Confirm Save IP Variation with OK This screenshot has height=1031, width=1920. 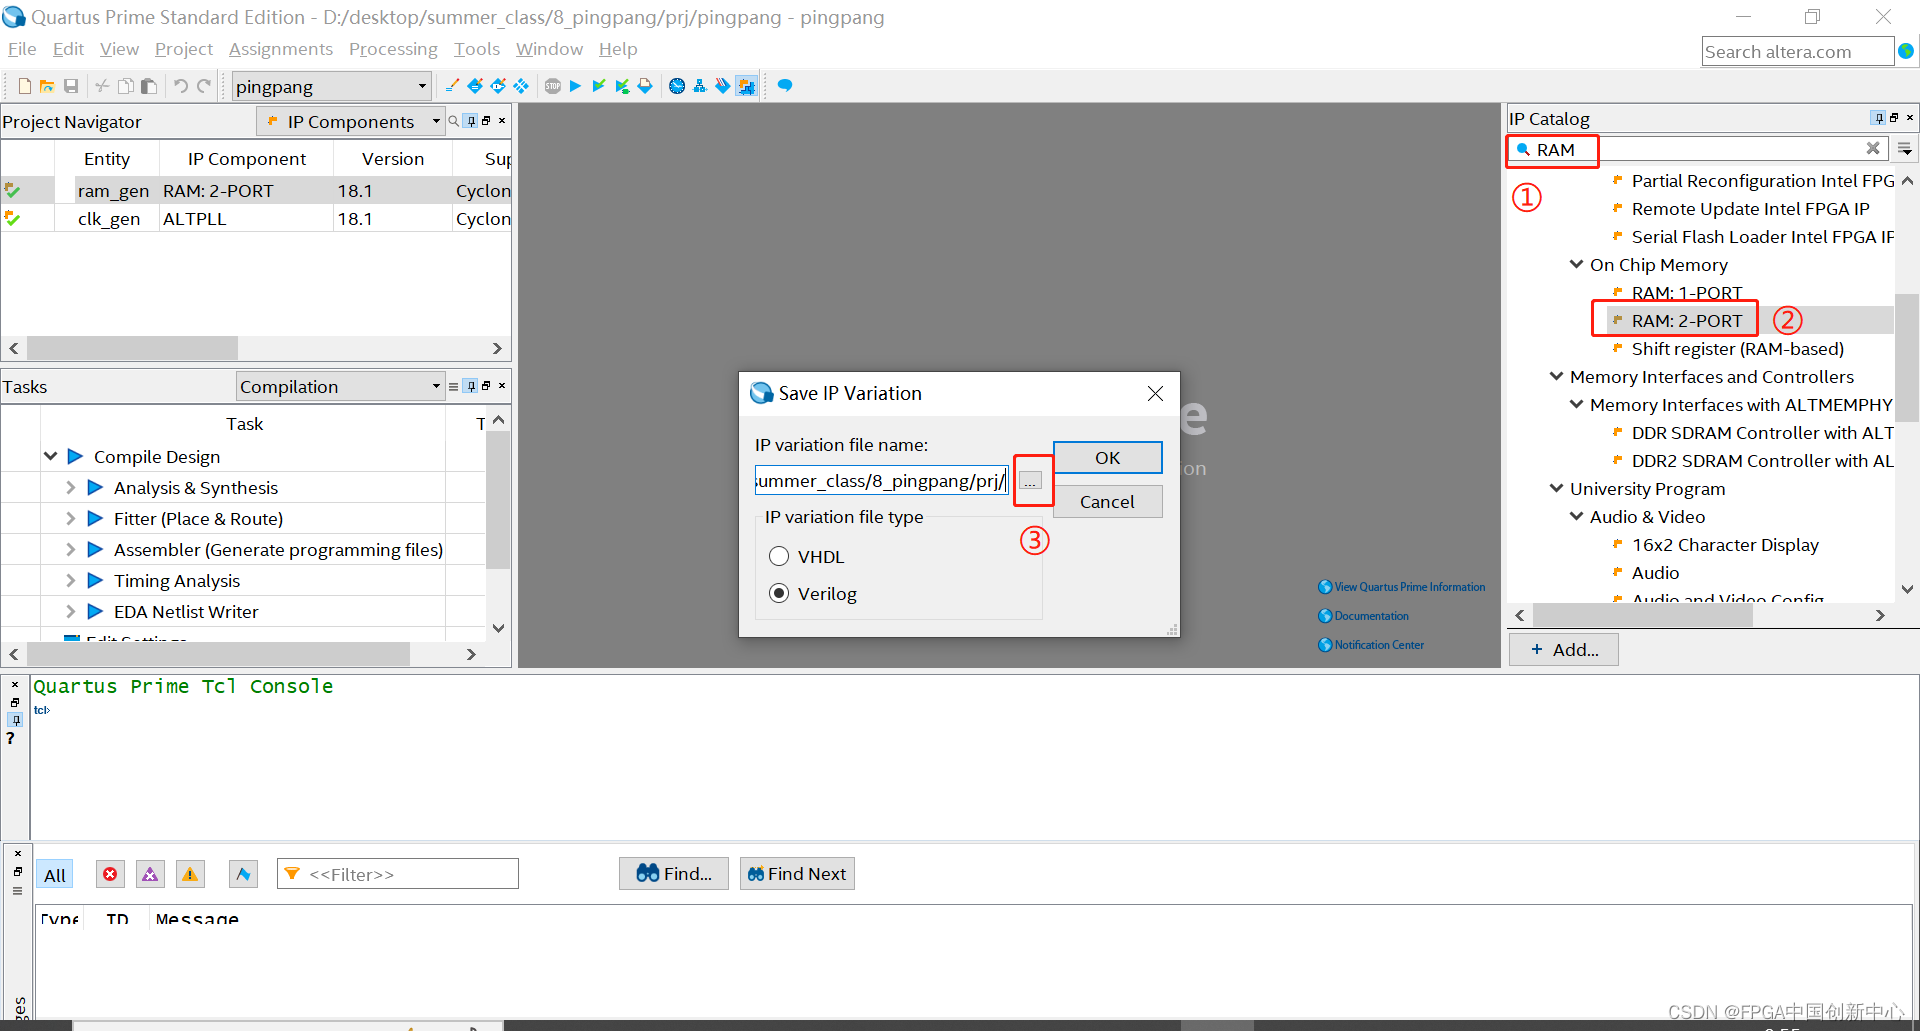point(1107,457)
